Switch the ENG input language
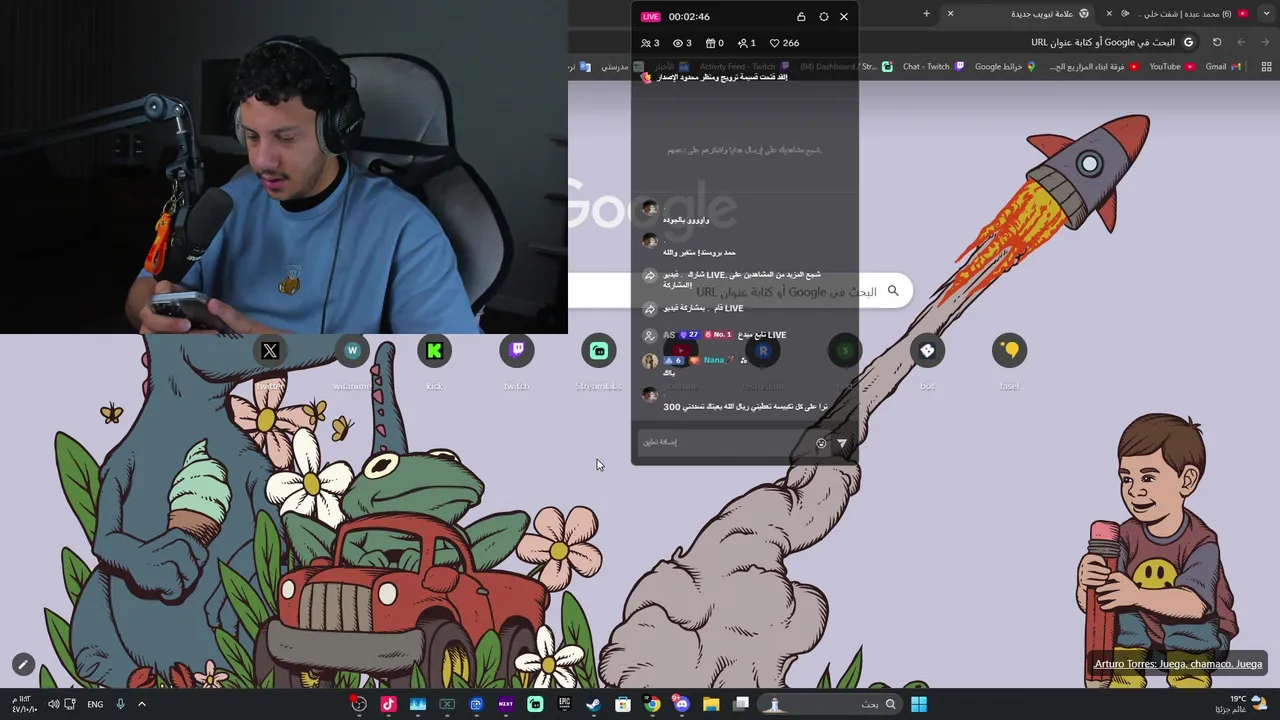This screenshot has width=1280, height=720. (x=95, y=704)
